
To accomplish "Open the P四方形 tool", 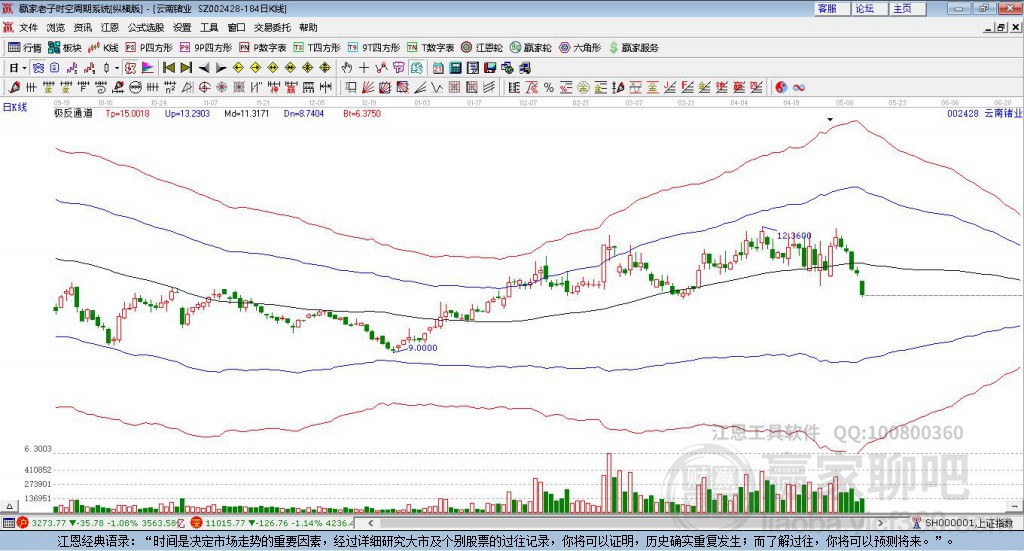I will click(x=149, y=48).
